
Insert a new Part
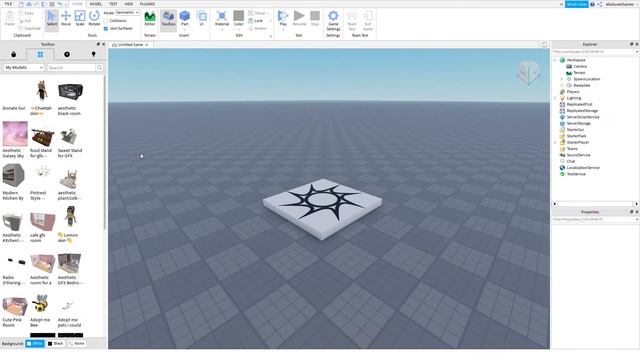click(184, 19)
